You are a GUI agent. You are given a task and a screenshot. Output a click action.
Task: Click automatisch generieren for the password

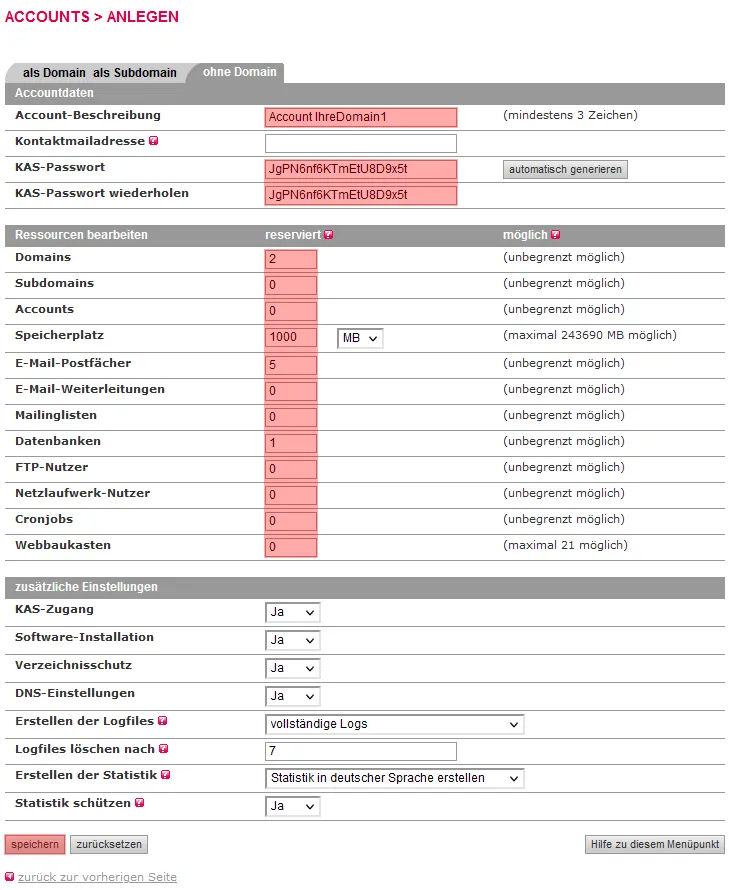click(565, 169)
